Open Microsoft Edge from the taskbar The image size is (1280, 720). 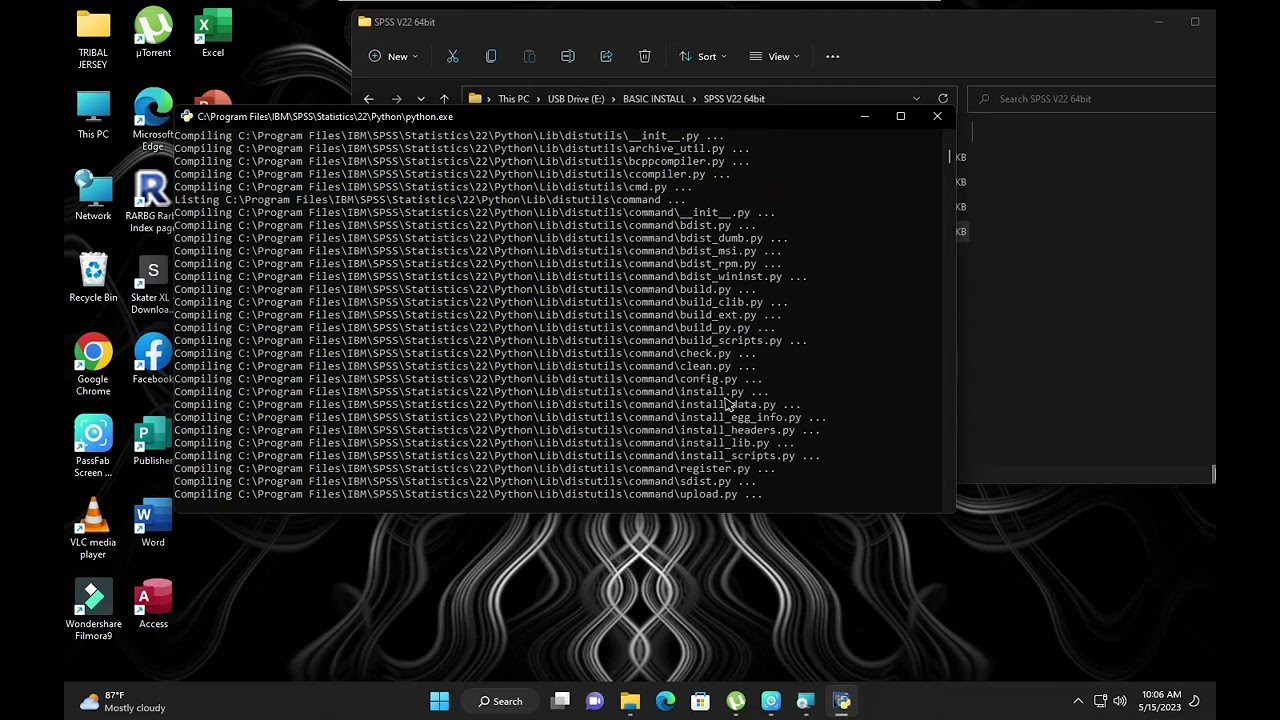tap(665, 701)
